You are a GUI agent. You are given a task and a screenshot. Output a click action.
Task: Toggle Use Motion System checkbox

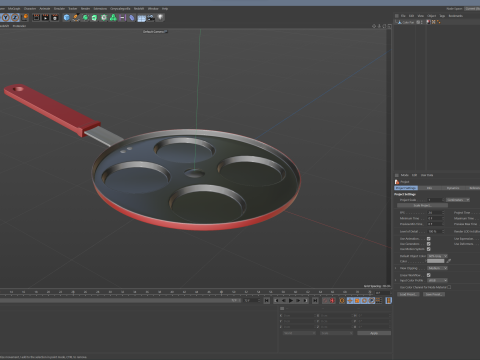[429, 249]
